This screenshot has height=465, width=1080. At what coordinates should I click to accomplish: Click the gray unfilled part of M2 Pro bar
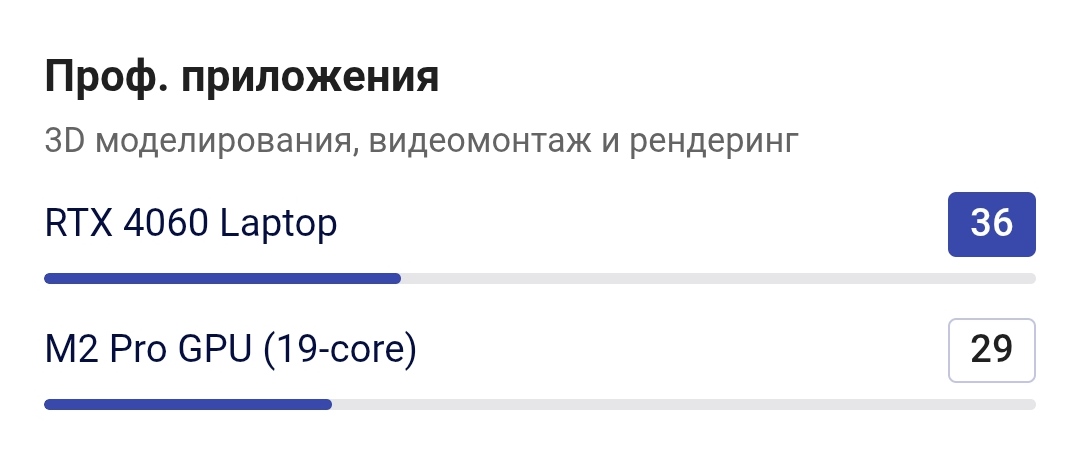(x=684, y=404)
